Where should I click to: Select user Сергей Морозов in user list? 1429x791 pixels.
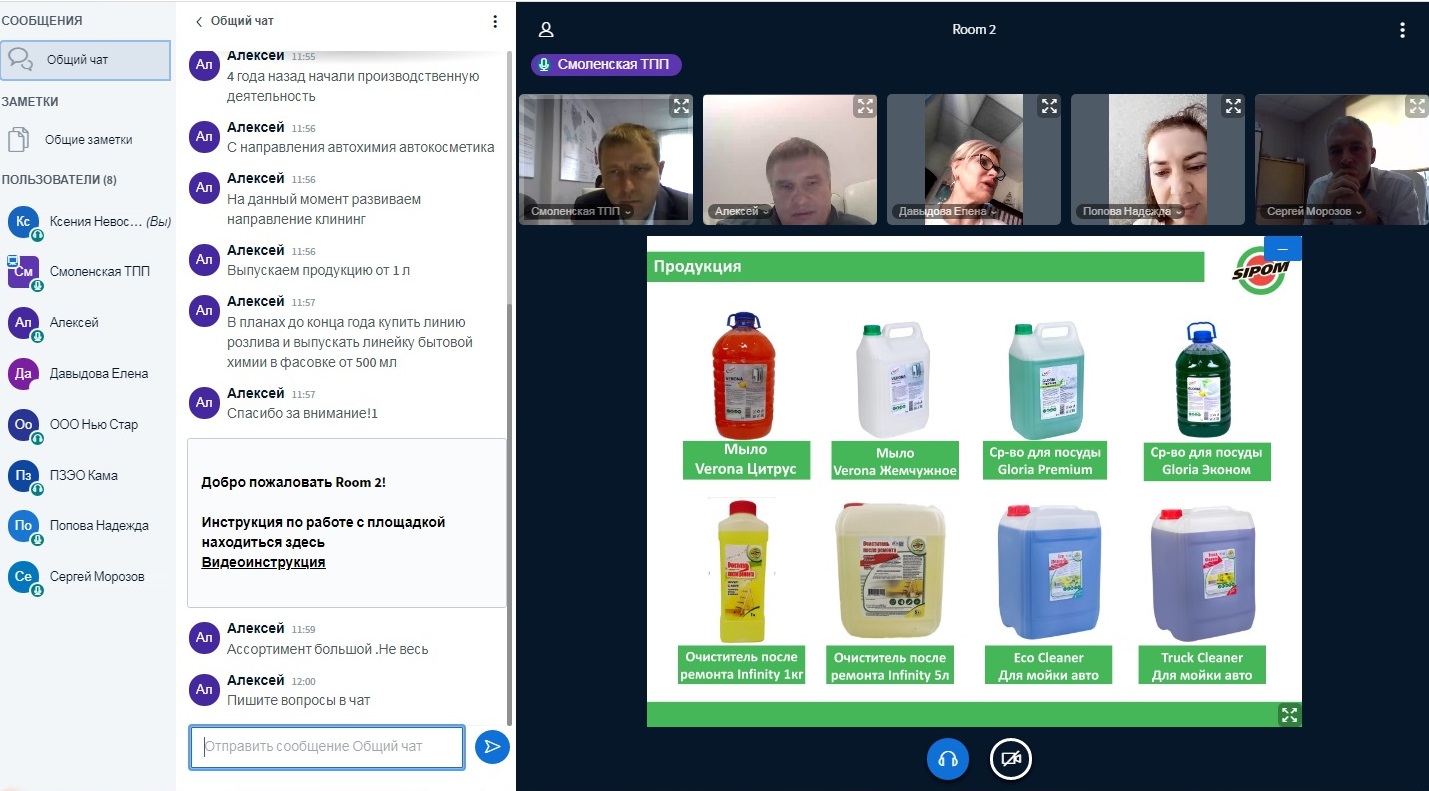tap(88, 577)
